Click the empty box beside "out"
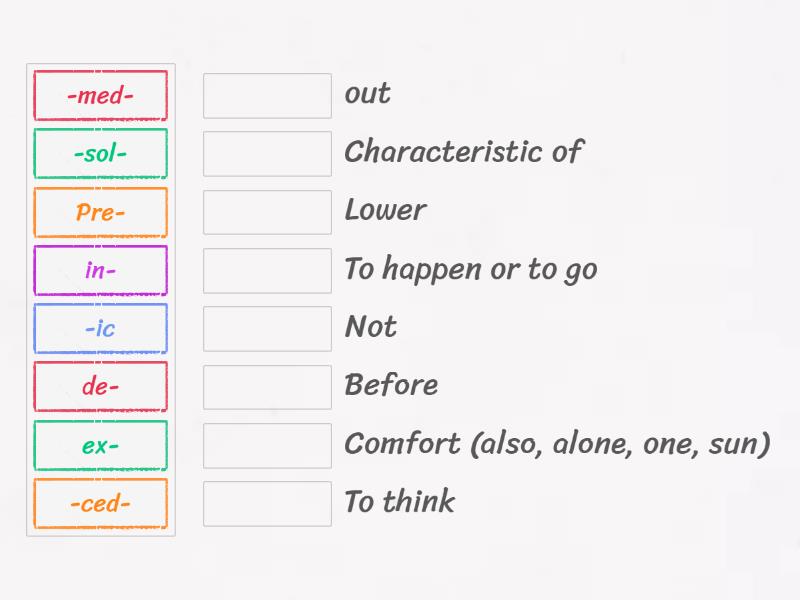The image size is (800, 600). 267,96
